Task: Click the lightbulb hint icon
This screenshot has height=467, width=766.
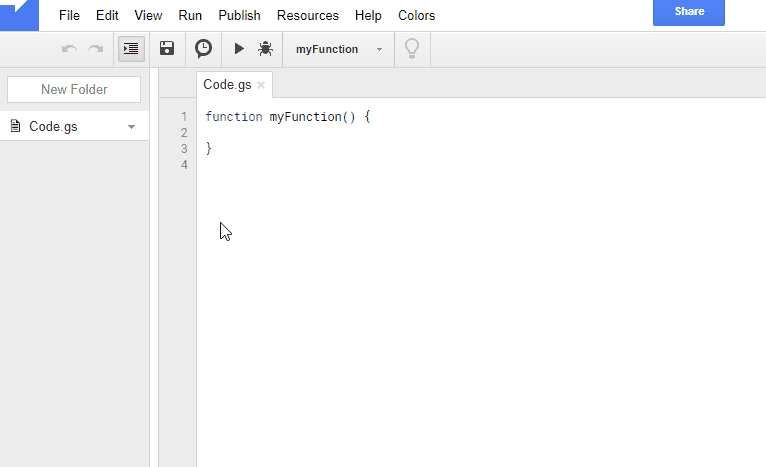Action: coord(412,49)
